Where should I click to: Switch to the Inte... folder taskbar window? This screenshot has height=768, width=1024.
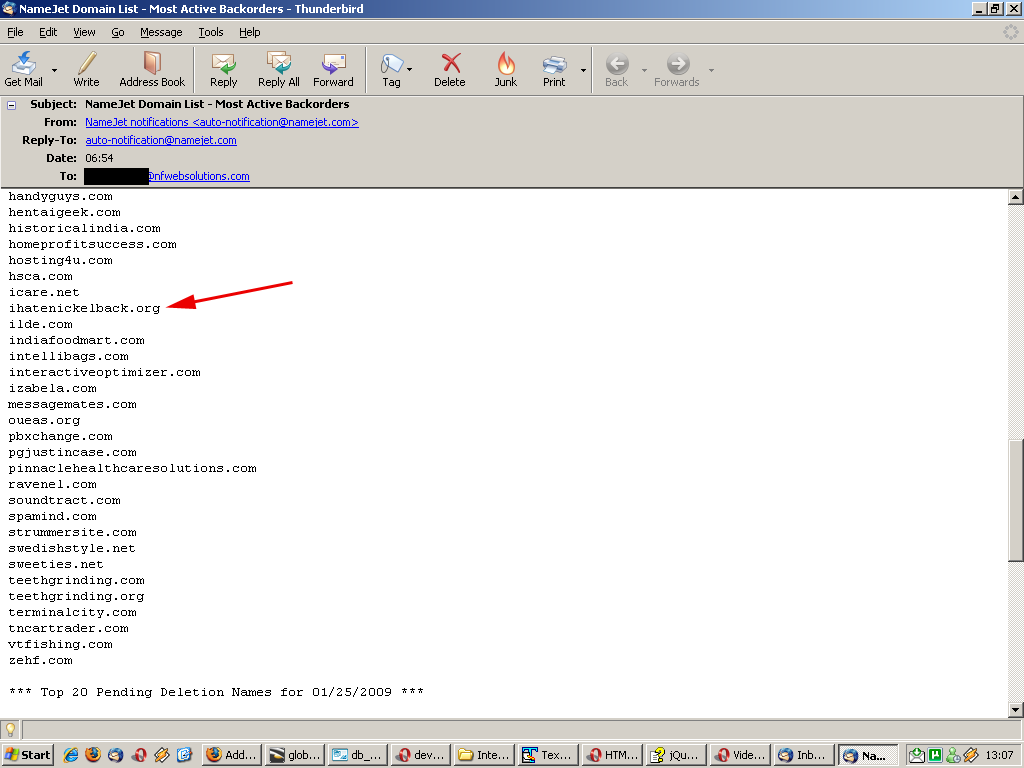pos(485,755)
